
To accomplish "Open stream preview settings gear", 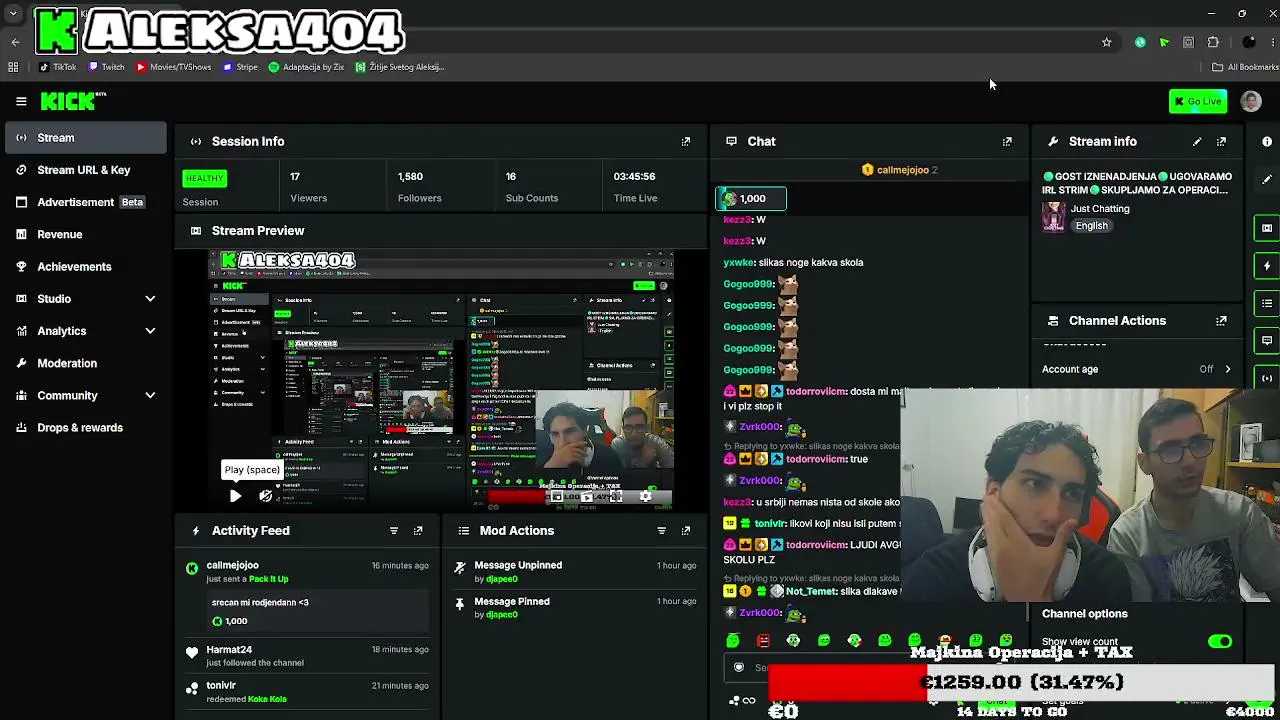I will pyautogui.click(x=646, y=496).
